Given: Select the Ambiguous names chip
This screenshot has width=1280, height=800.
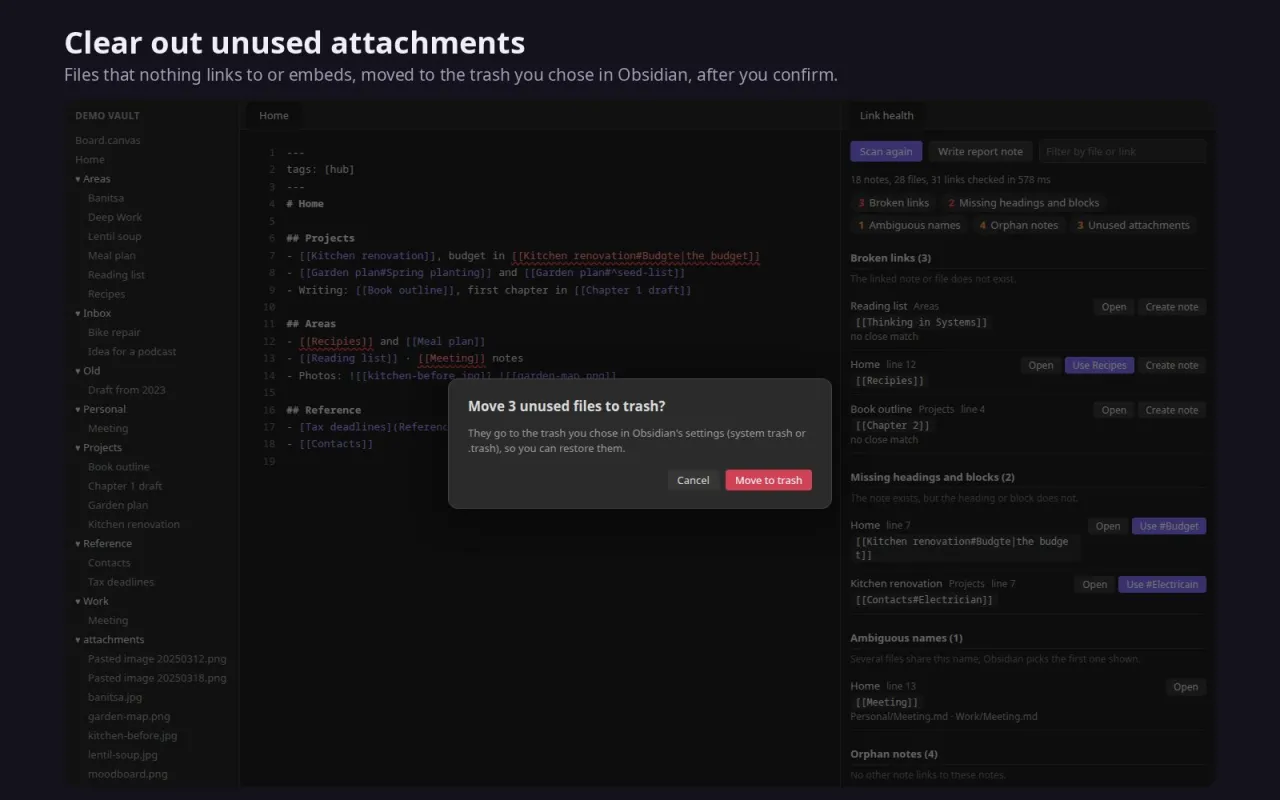Looking at the screenshot, I should (x=909, y=226).
